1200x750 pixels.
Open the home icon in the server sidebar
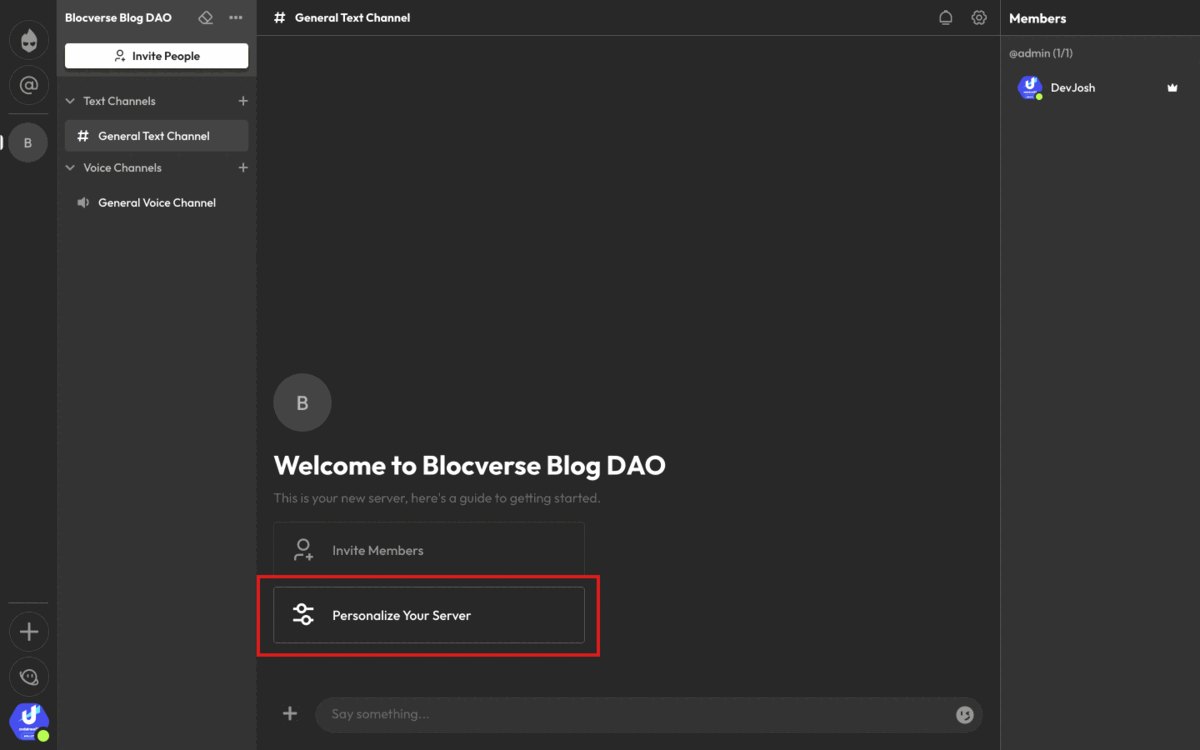(x=28, y=40)
